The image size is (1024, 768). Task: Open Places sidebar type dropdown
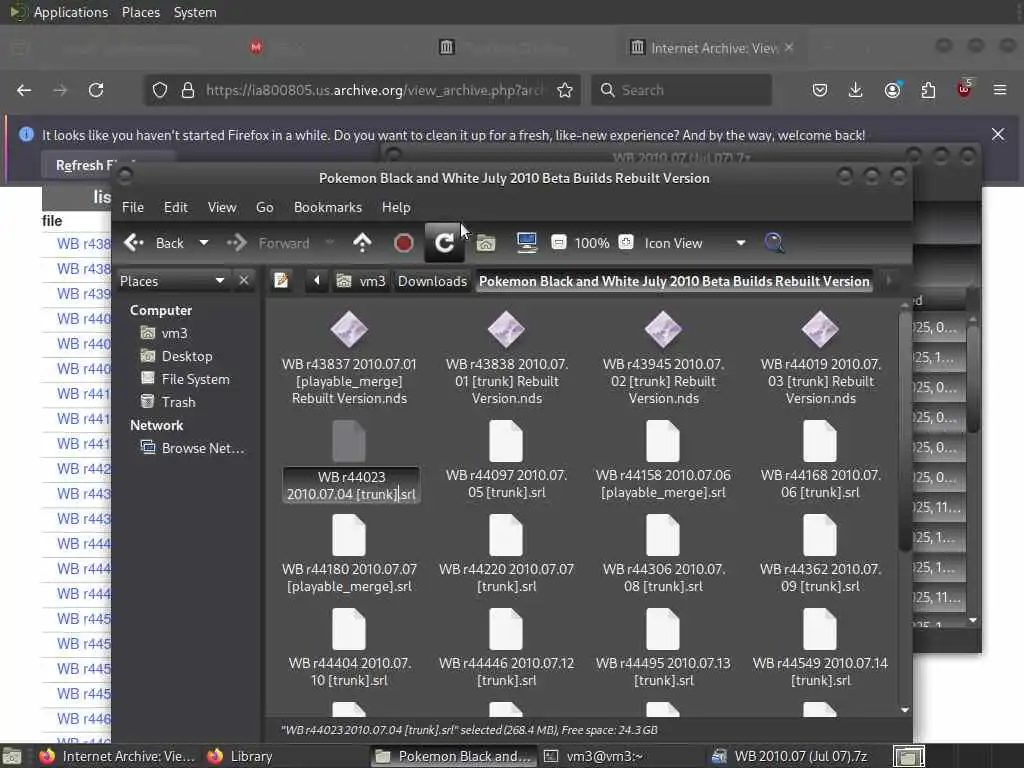(172, 281)
